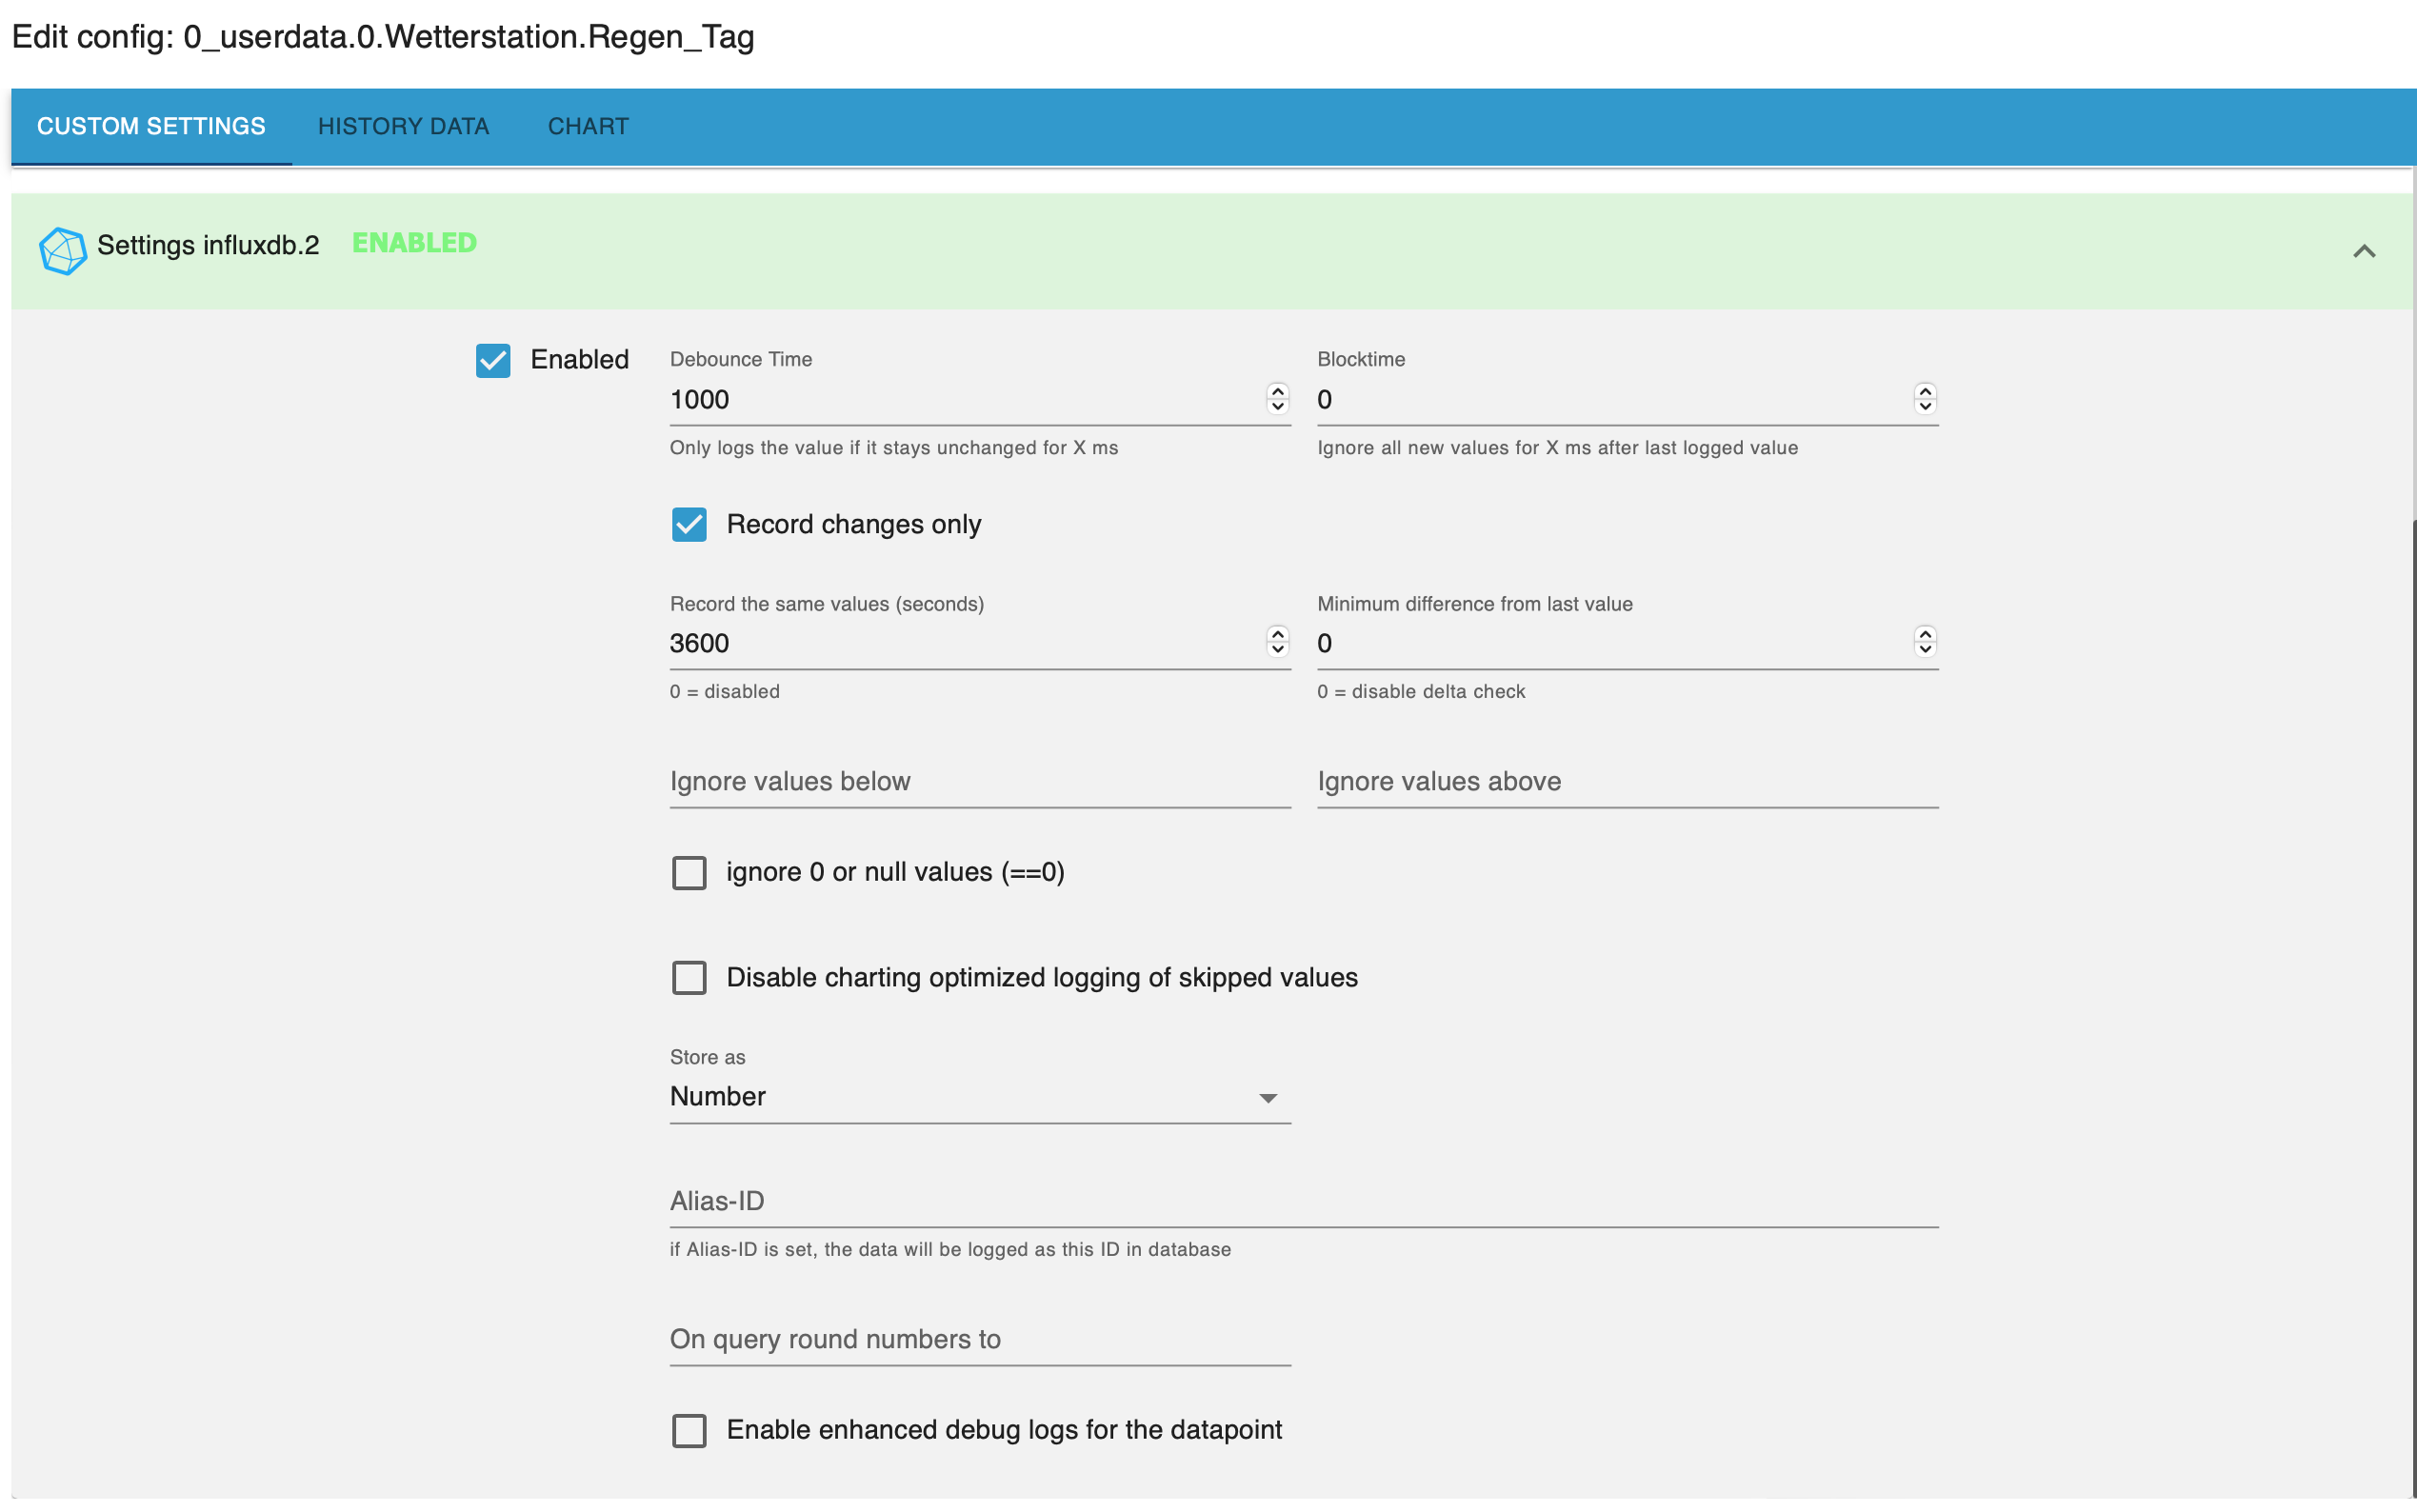Click Minimum difference stepper arrows
Screen dimensions: 2417x1512
tap(1924, 642)
